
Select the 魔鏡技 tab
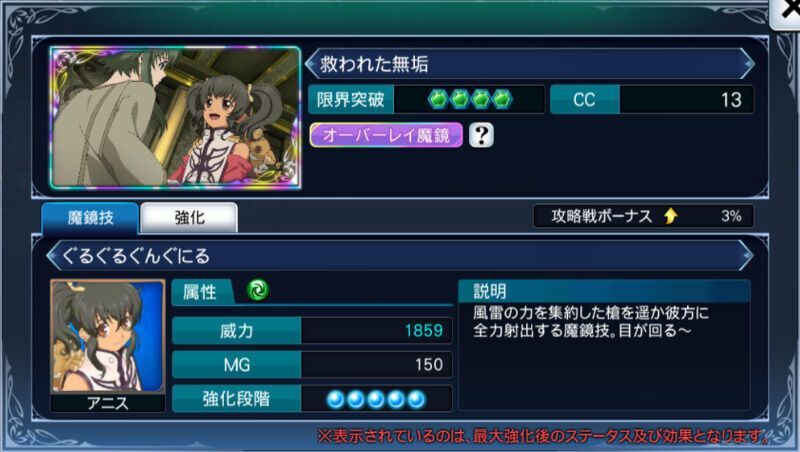pyautogui.click(x=90, y=218)
